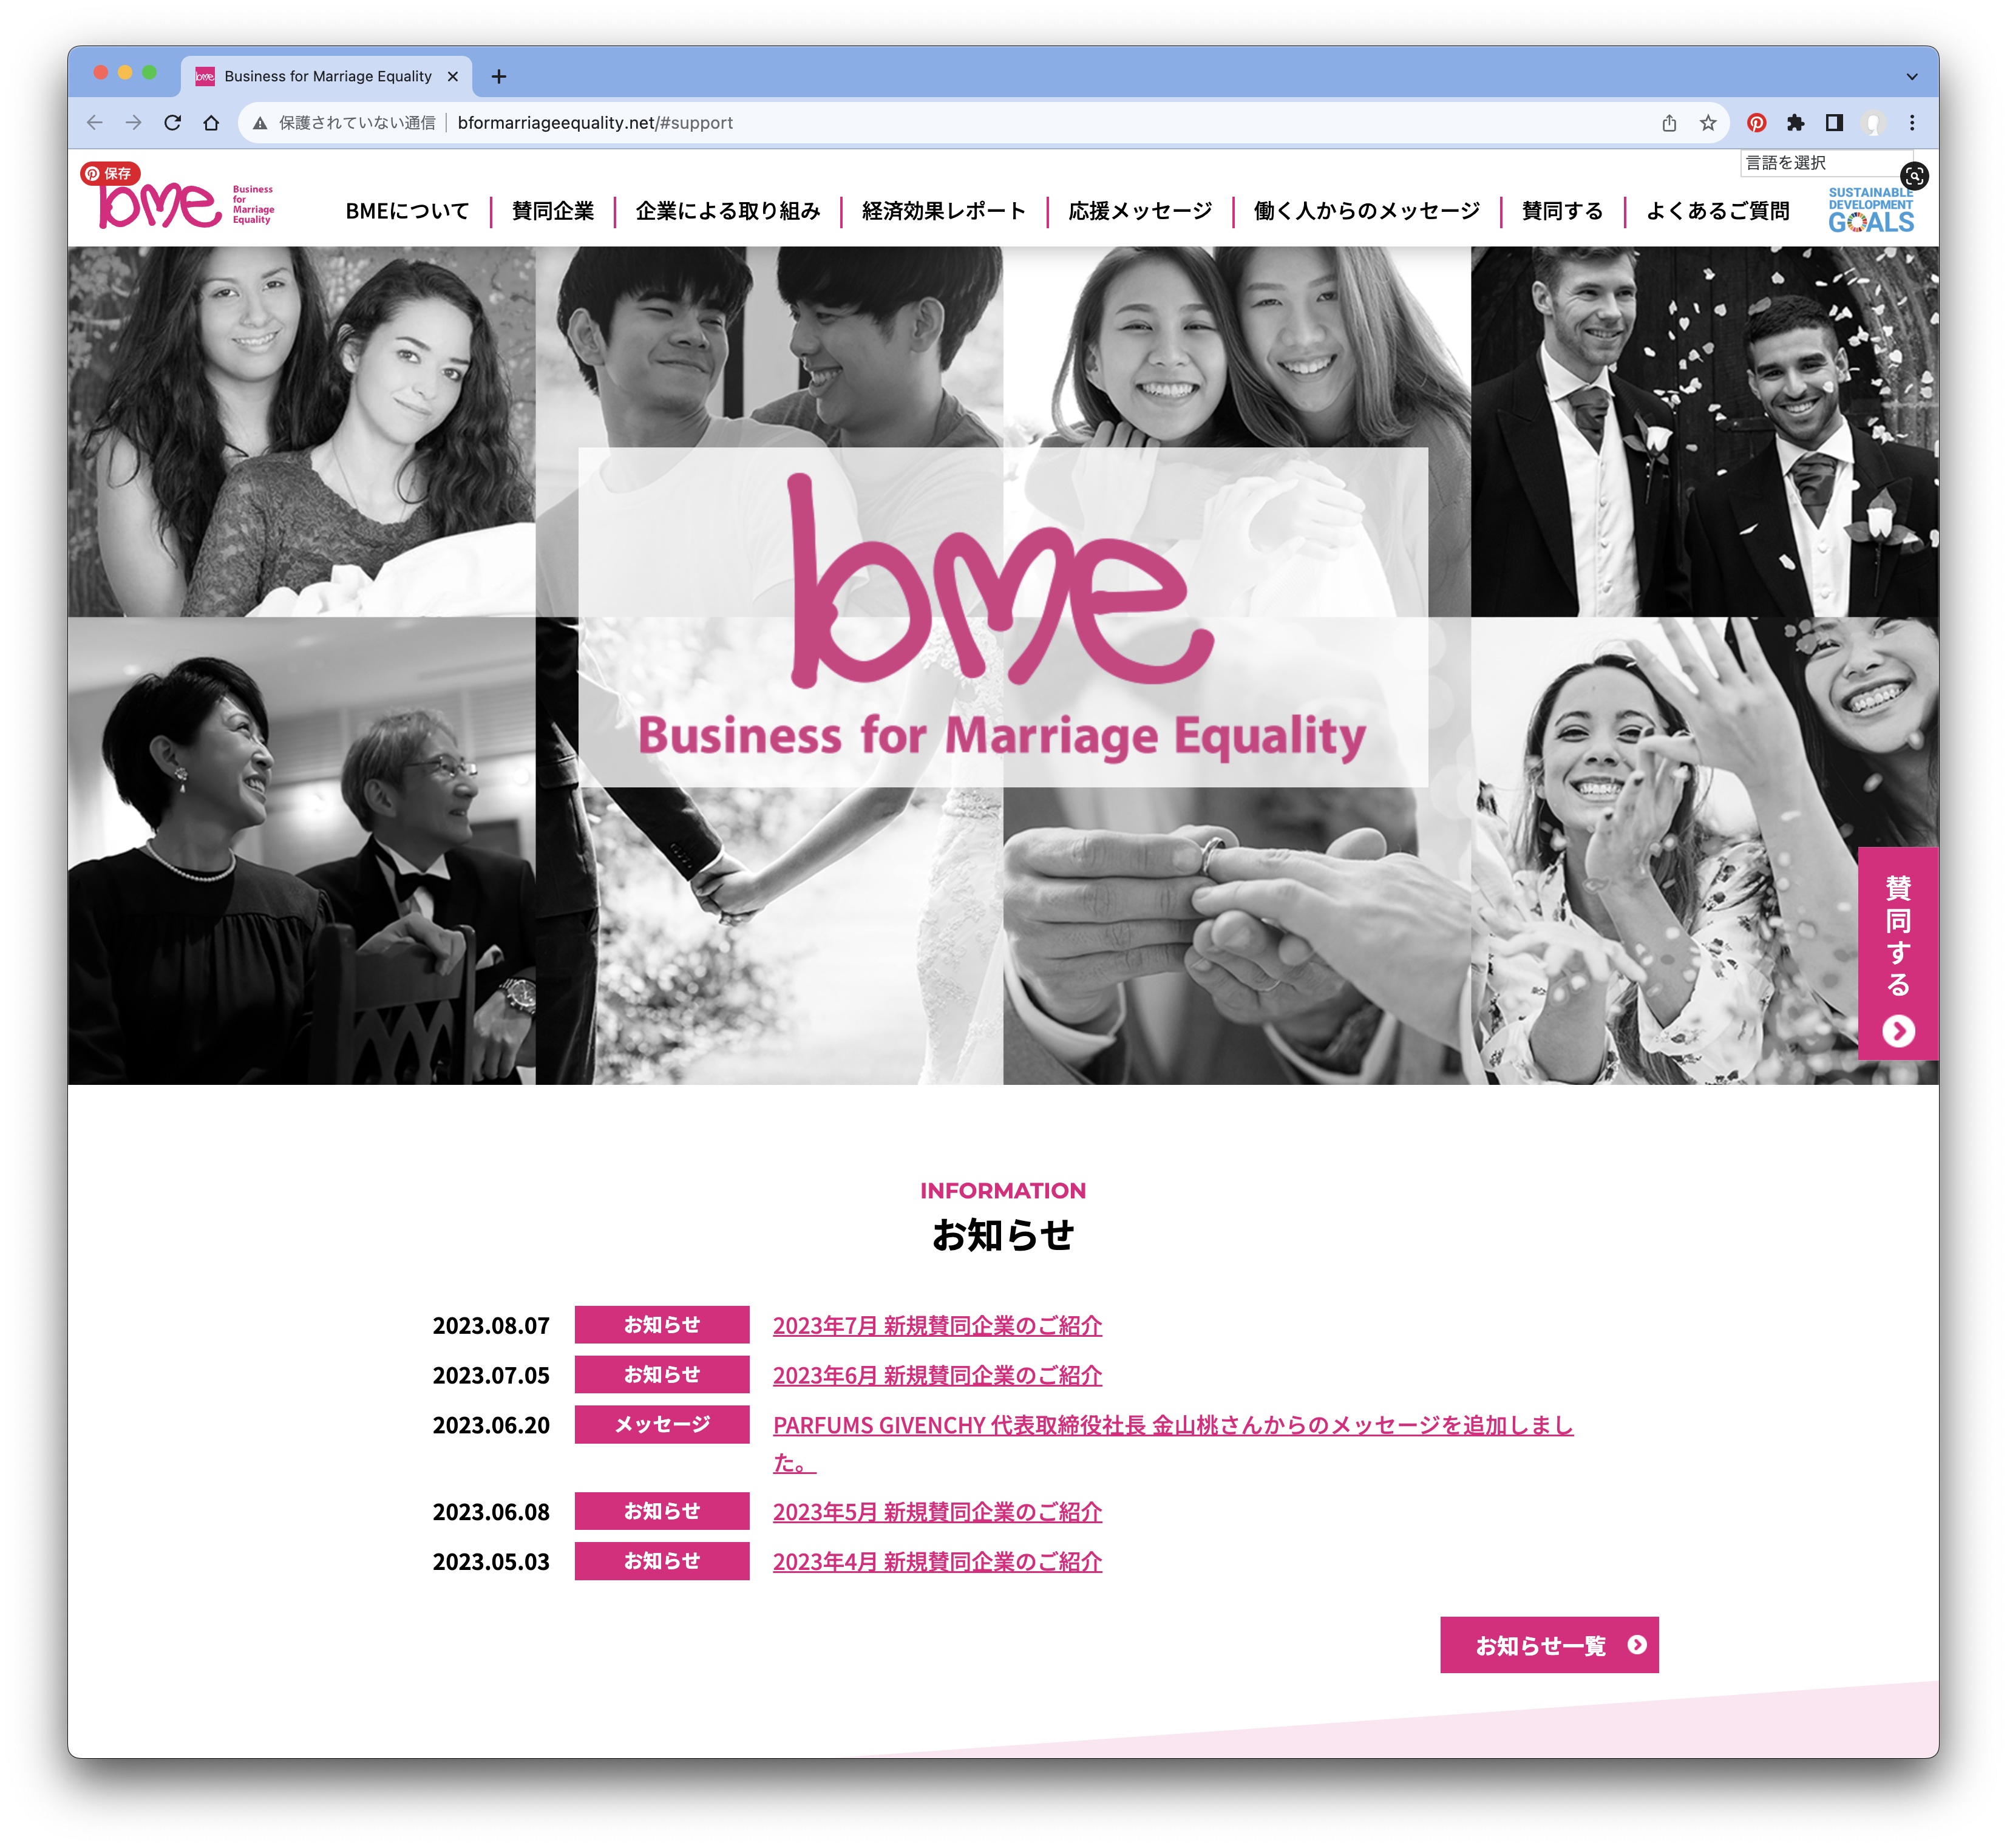Open the 言語を選択 language selector
The height and width of the screenshot is (1848, 2007).
(1825, 163)
